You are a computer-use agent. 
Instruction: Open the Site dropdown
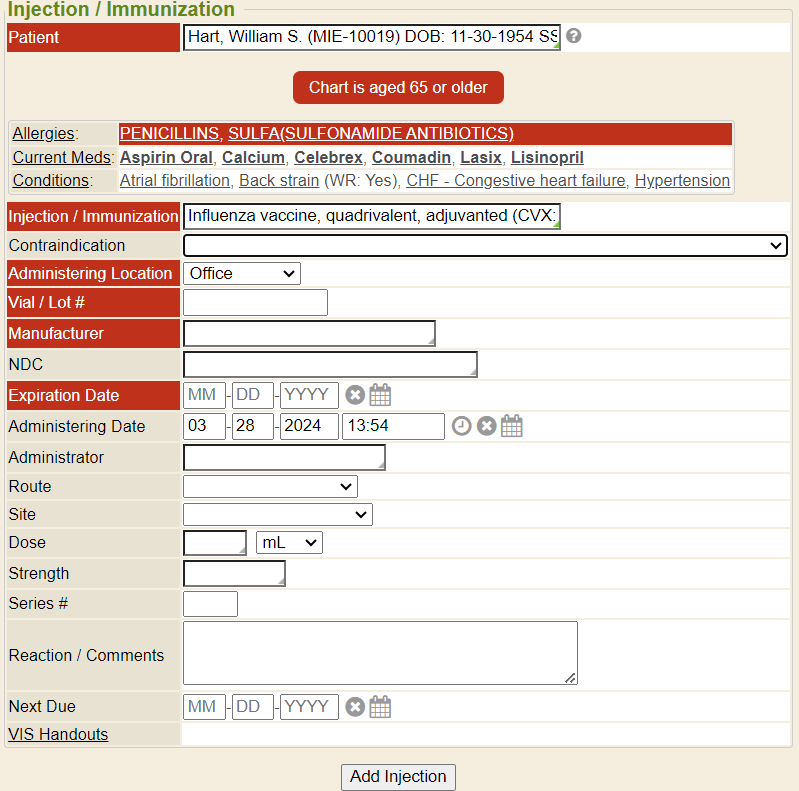[x=277, y=514]
